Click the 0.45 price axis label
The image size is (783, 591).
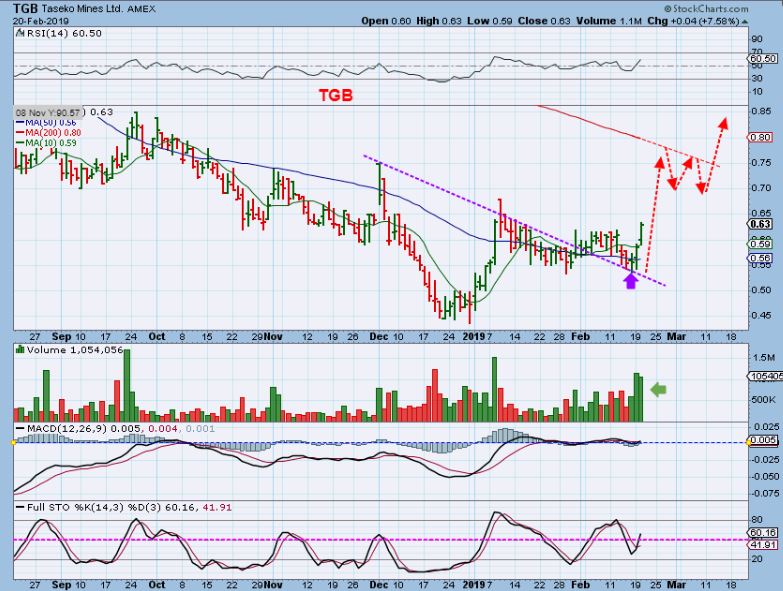click(x=761, y=315)
